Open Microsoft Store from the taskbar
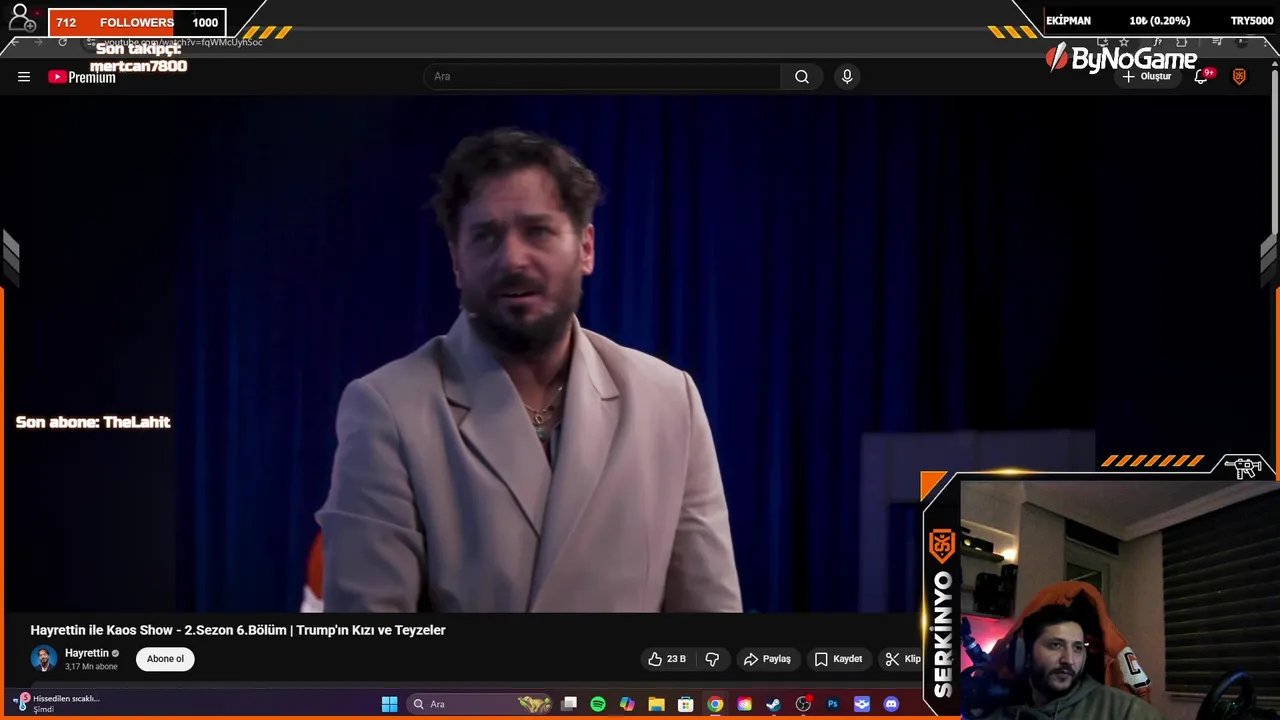This screenshot has width=1280, height=720. 686,704
